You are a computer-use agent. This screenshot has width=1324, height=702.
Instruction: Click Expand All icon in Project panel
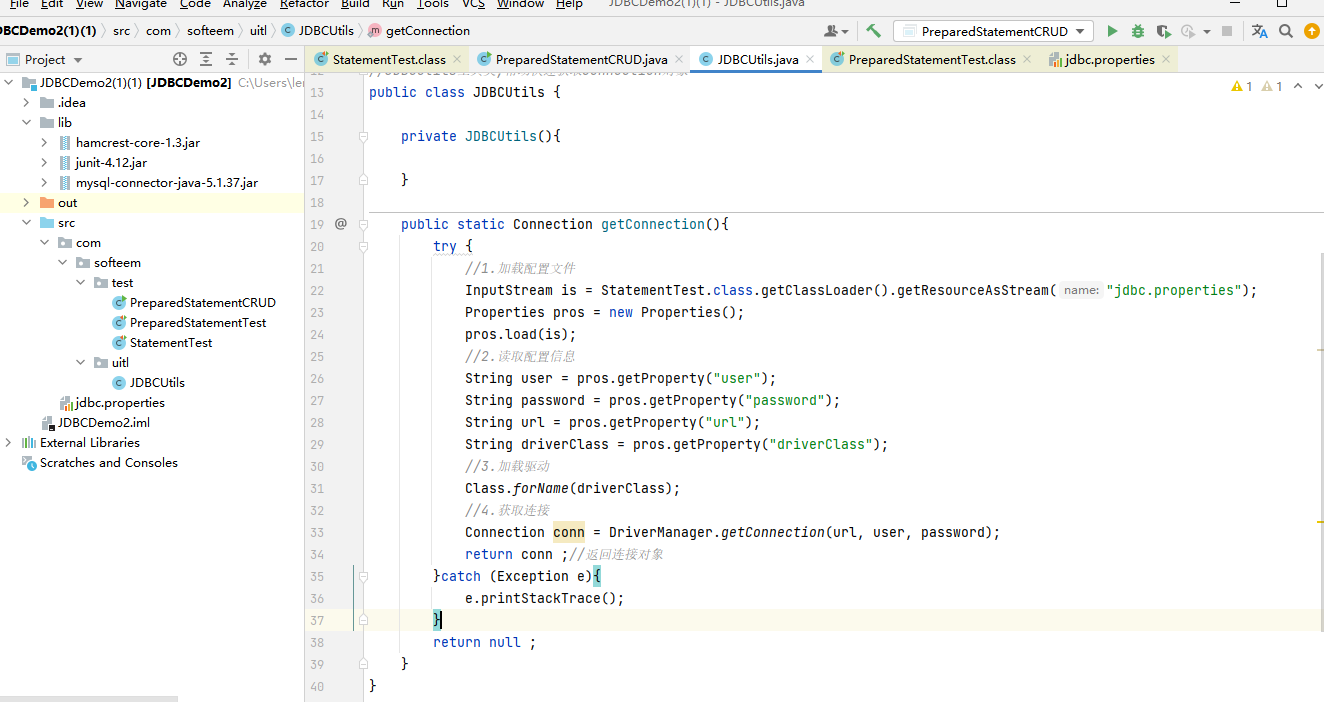tap(206, 59)
